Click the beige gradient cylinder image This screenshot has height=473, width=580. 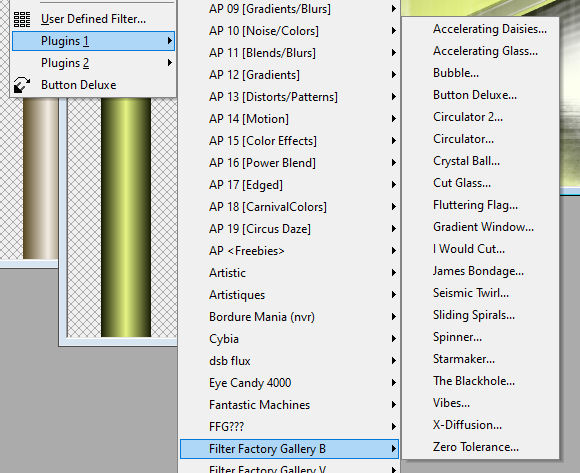(40, 178)
